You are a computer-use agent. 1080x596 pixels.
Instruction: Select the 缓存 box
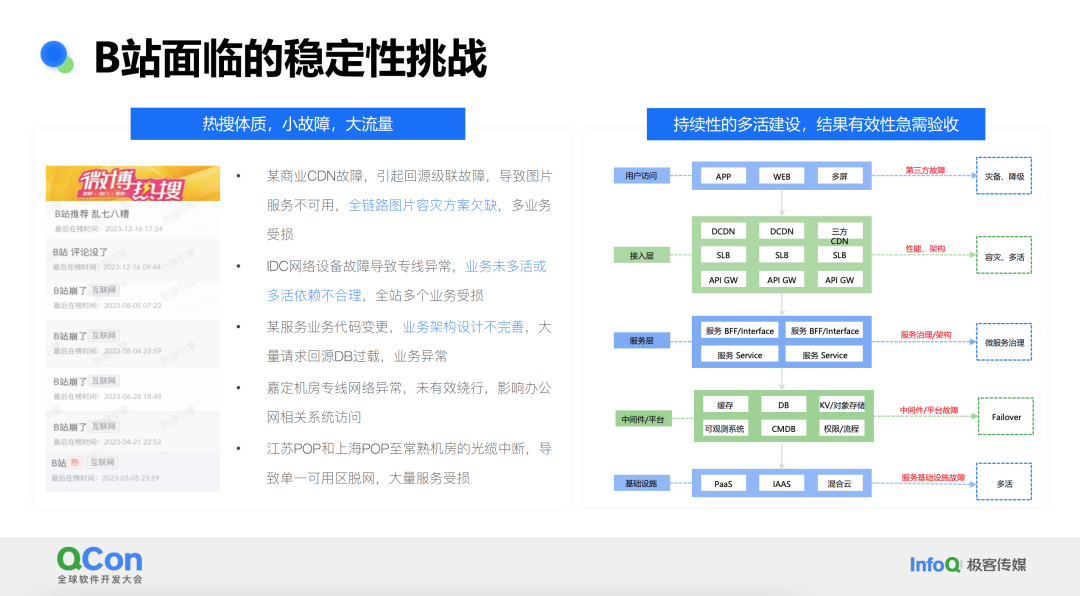(x=725, y=405)
